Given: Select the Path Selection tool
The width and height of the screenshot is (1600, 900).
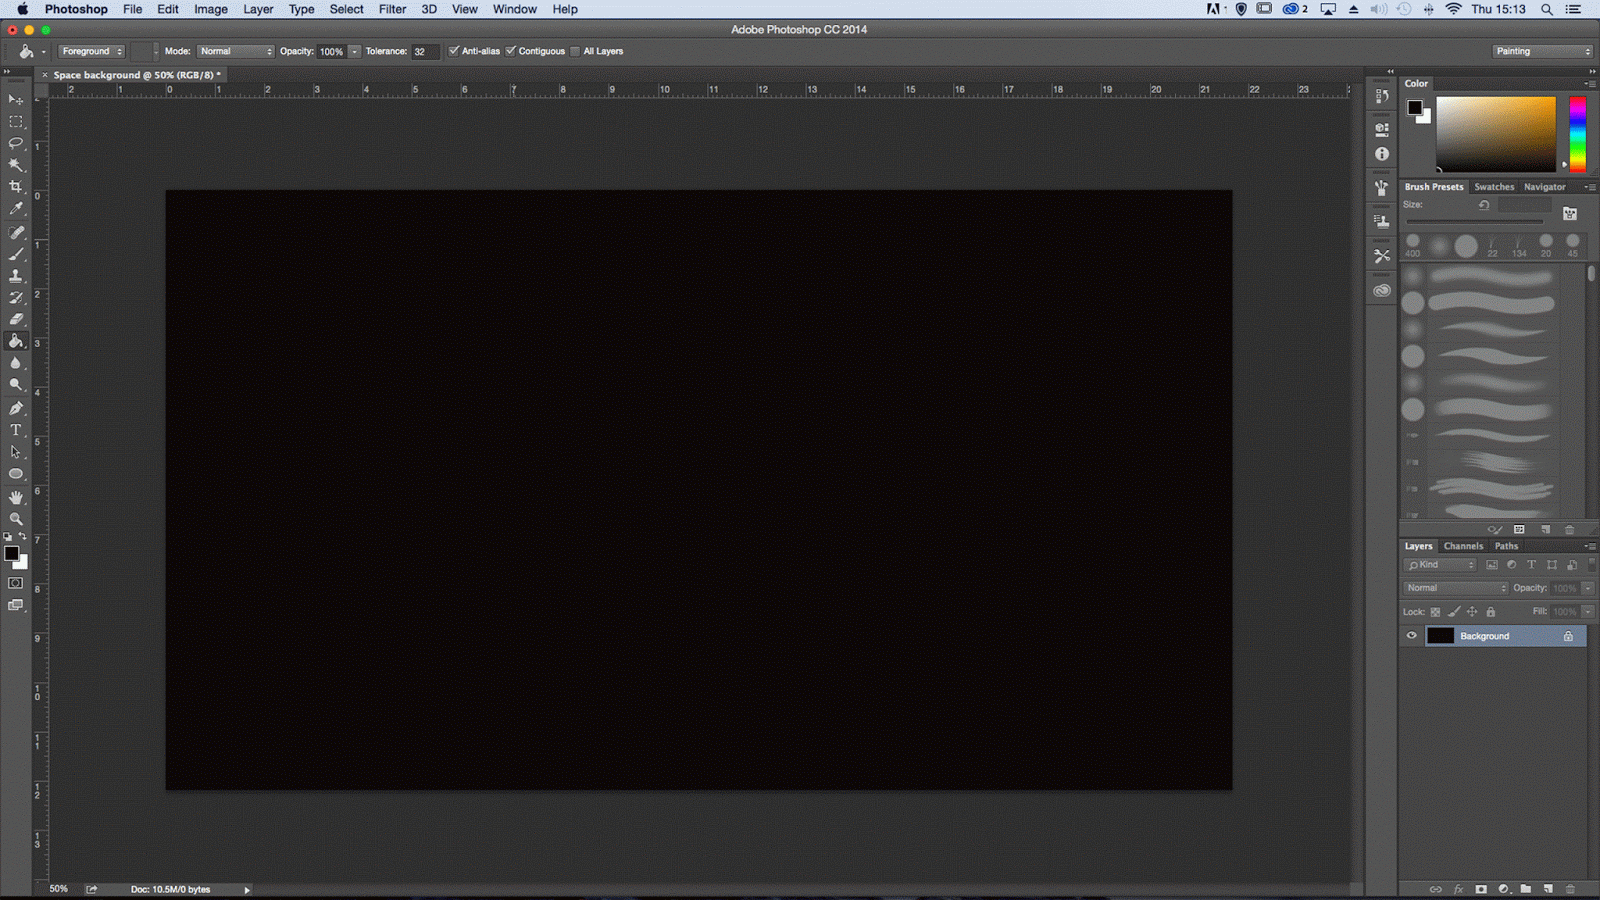Looking at the screenshot, I should (16, 452).
